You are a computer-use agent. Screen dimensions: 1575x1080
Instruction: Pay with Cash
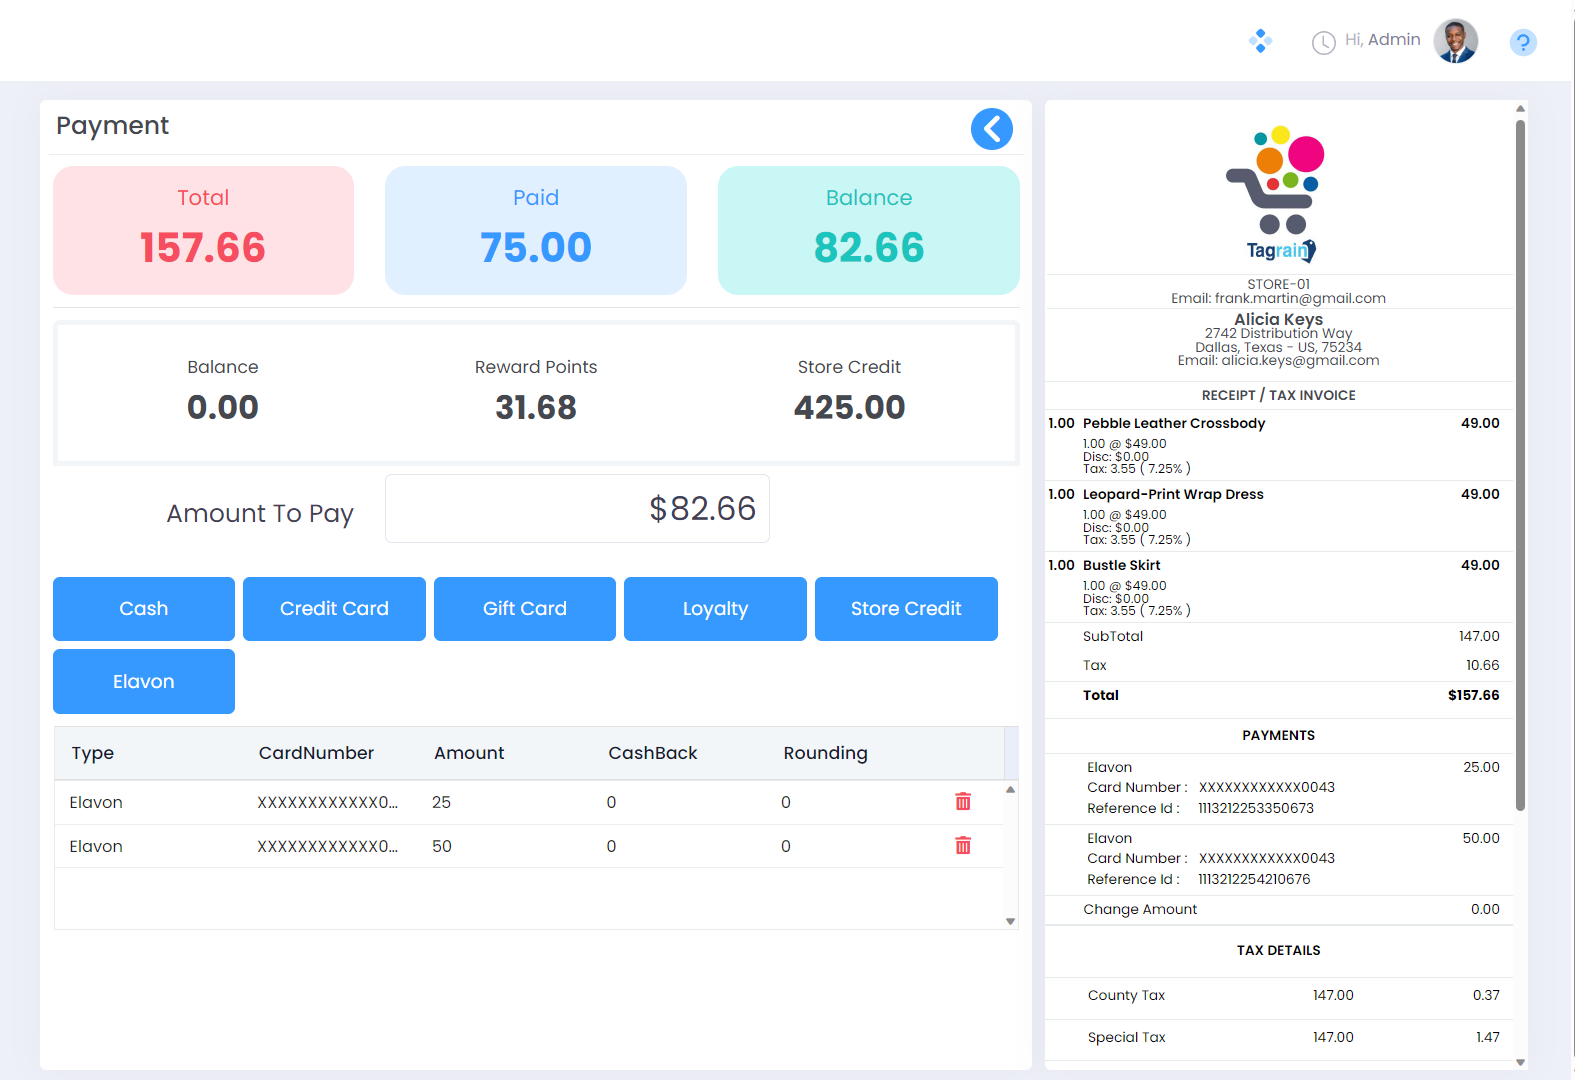144,609
